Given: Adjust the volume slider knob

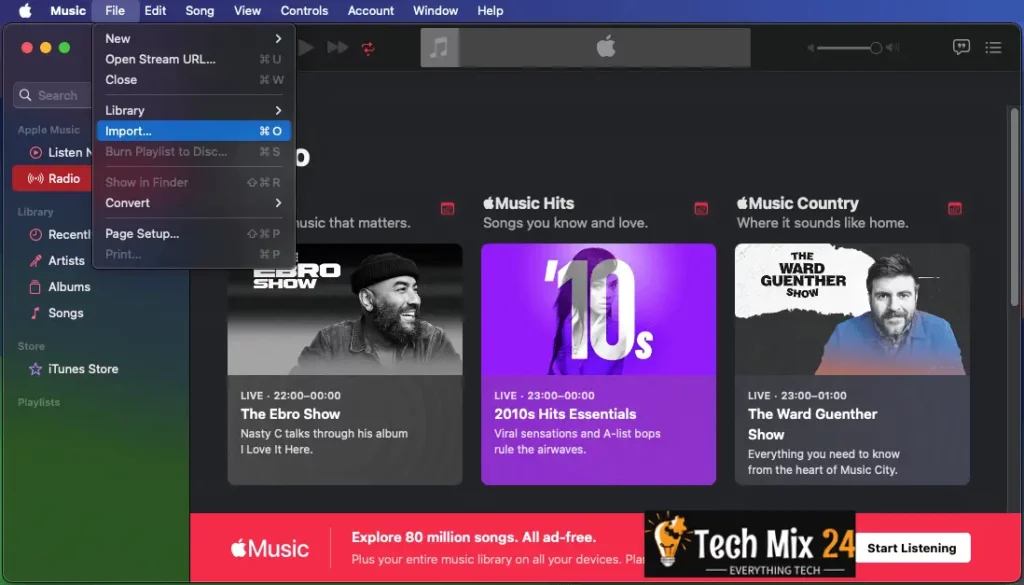Looking at the screenshot, I should (876, 48).
